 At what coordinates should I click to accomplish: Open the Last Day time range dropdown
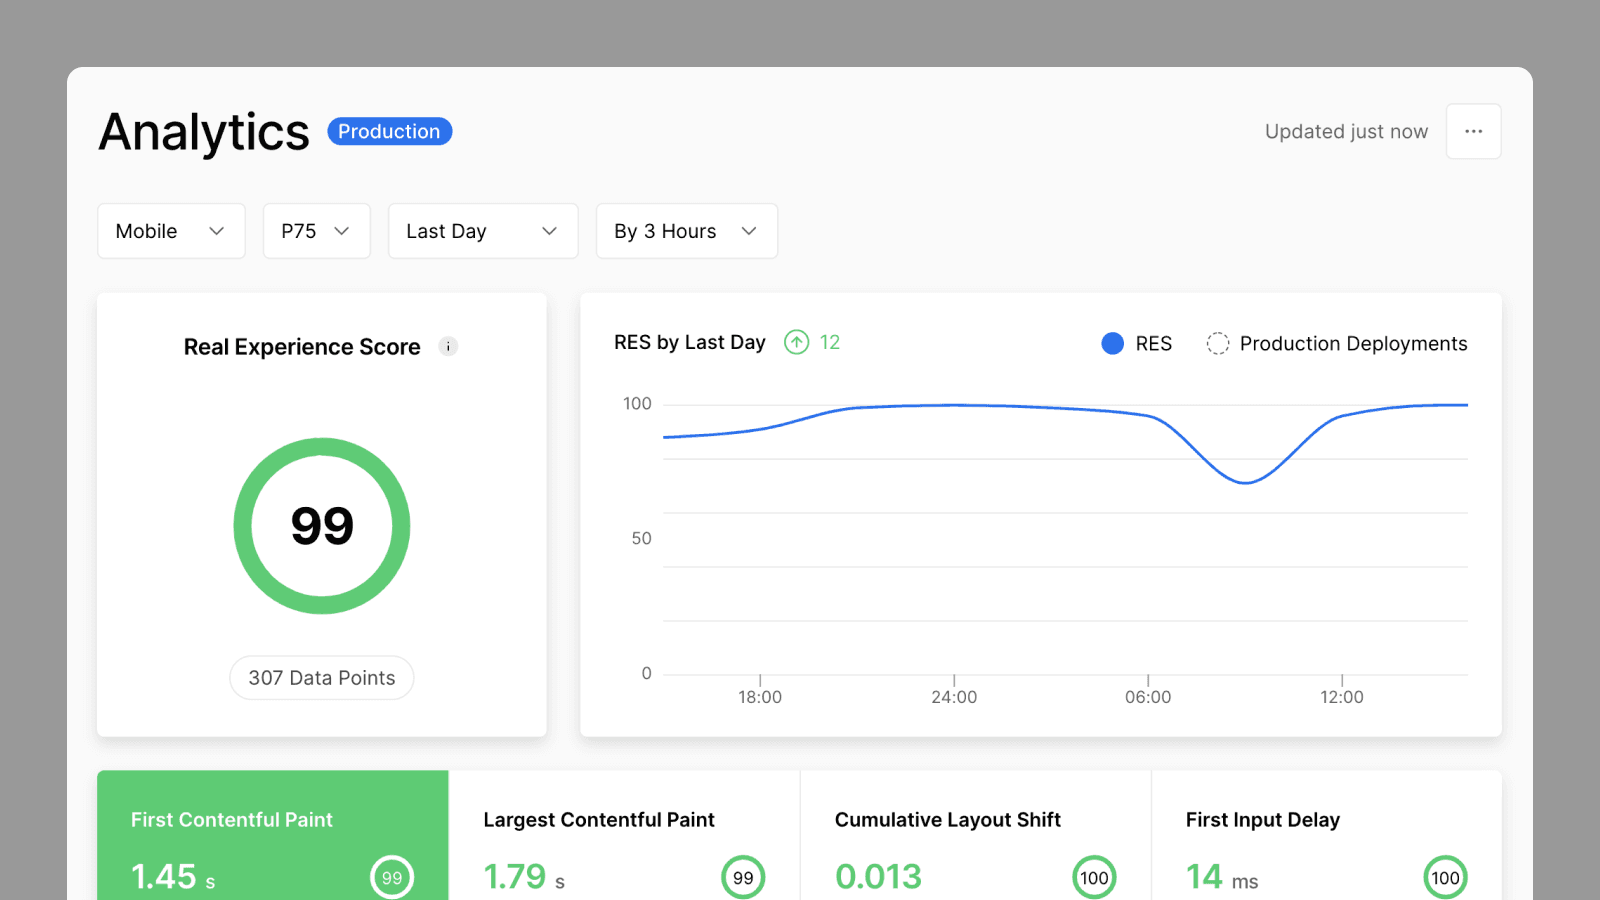tap(483, 231)
